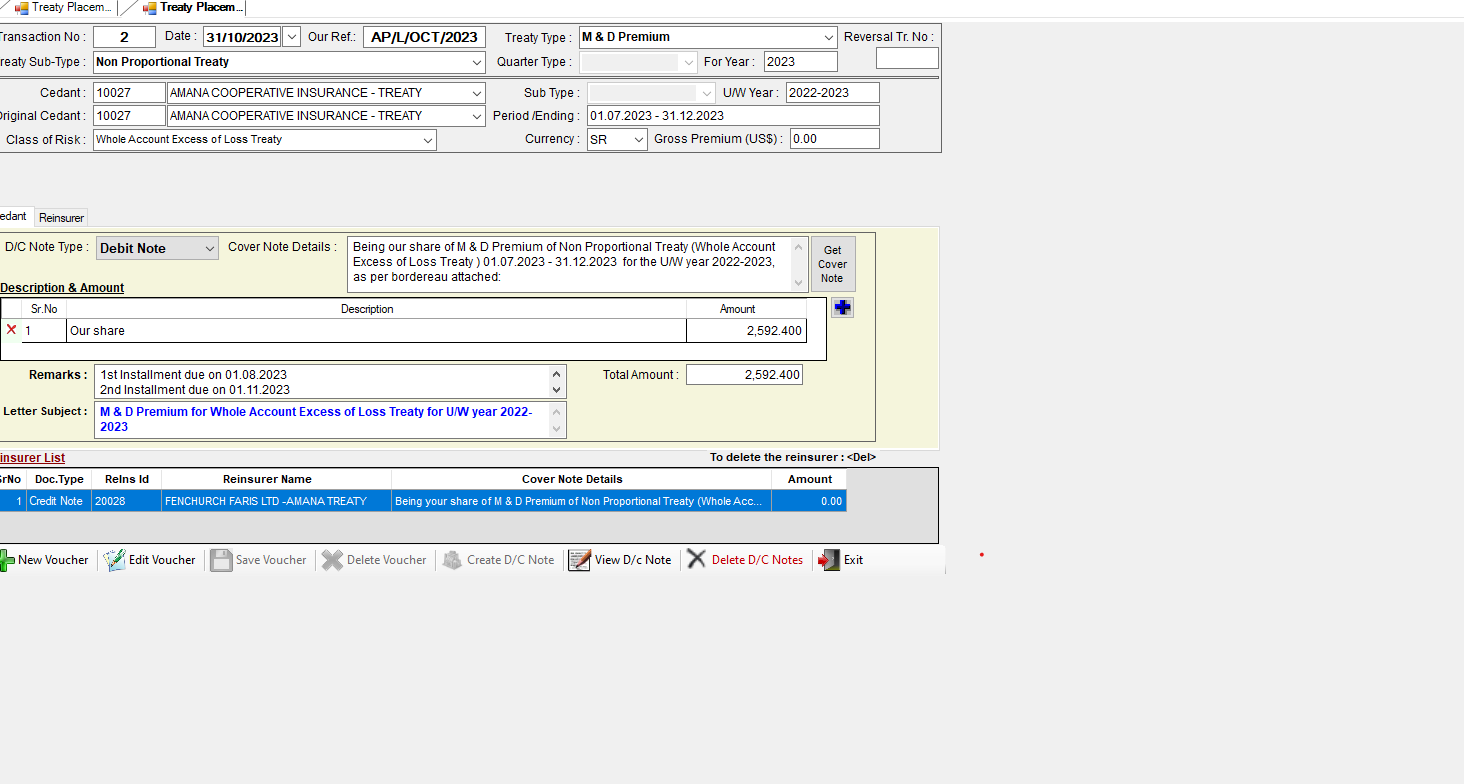The width and height of the screenshot is (1464, 784).
Task: Open the Date picker dropdown
Action: coord(291,37)
